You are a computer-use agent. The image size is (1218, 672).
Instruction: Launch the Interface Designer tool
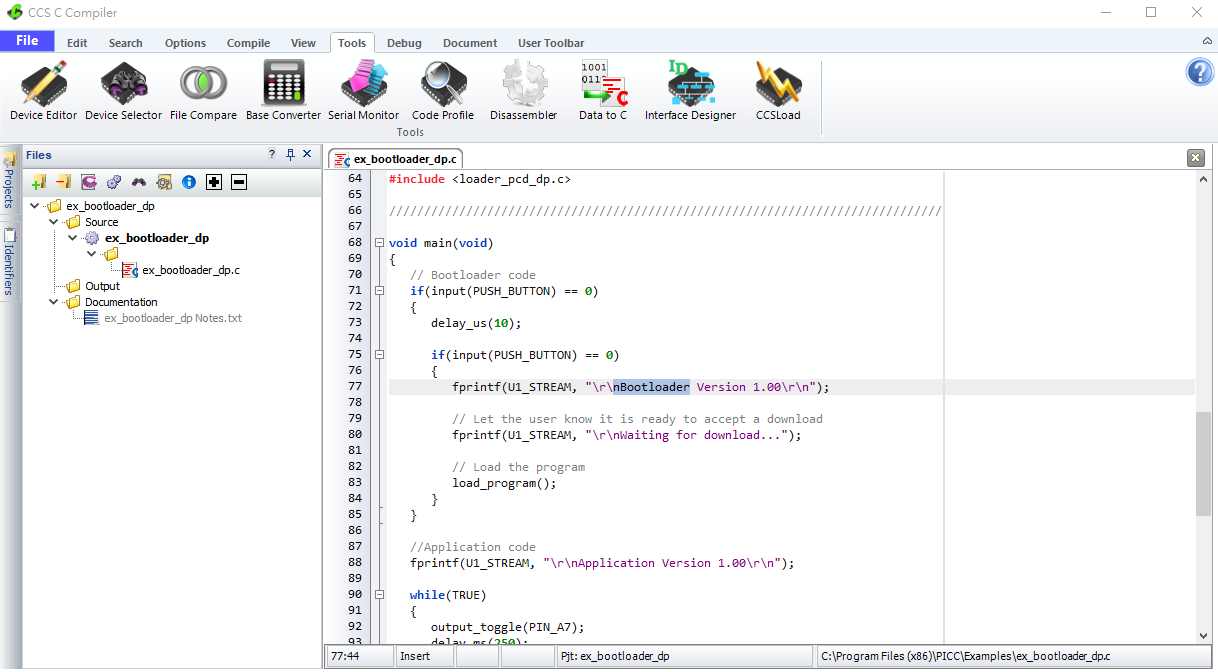(x=690, y=92)
